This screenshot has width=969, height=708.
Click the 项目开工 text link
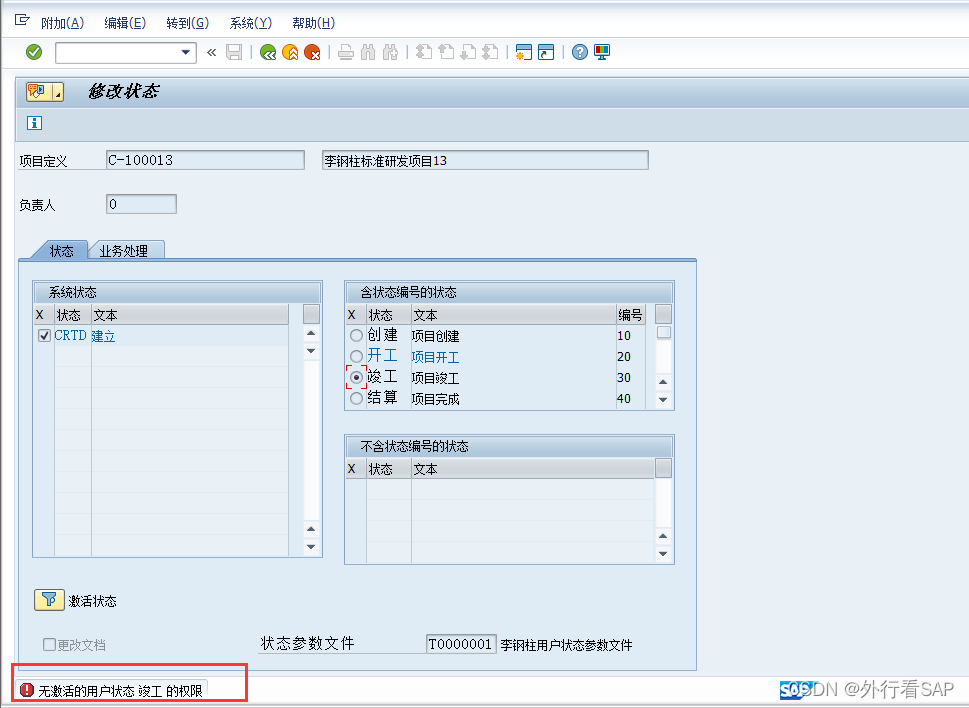pyautogui.click(x=436, y=357)
